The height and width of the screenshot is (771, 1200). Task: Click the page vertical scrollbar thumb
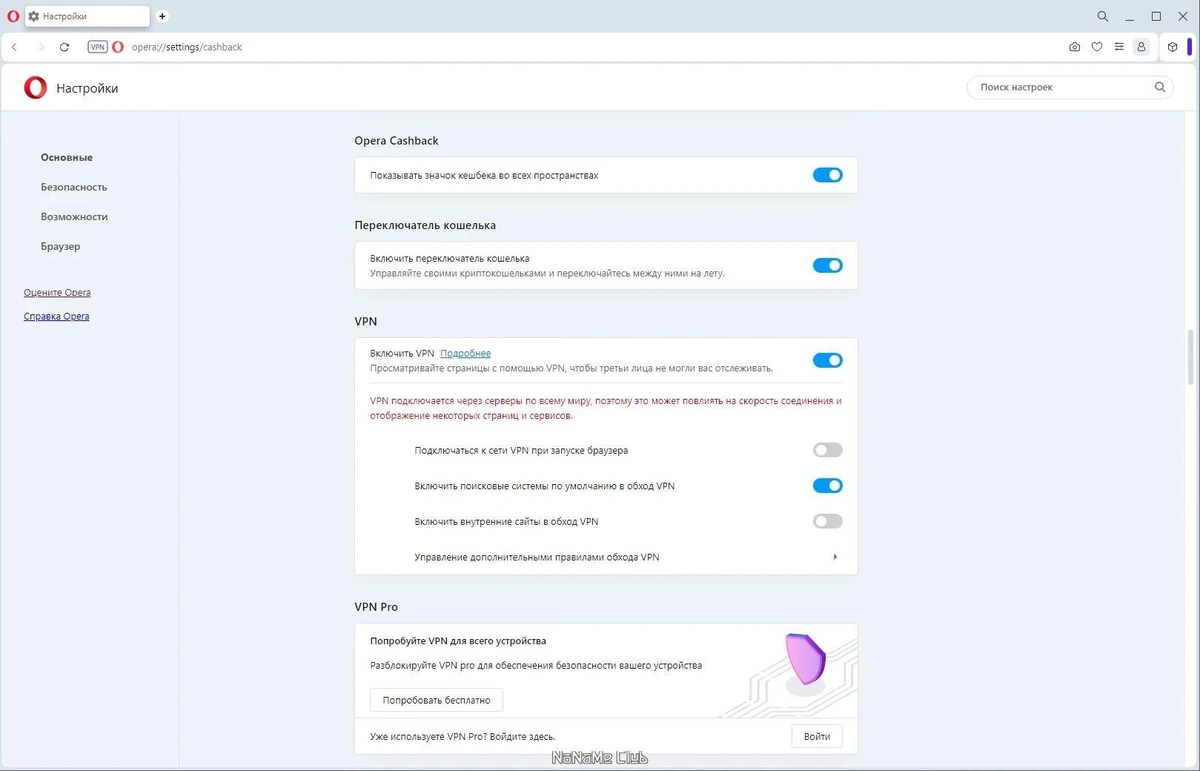[x=1190, y=357]
